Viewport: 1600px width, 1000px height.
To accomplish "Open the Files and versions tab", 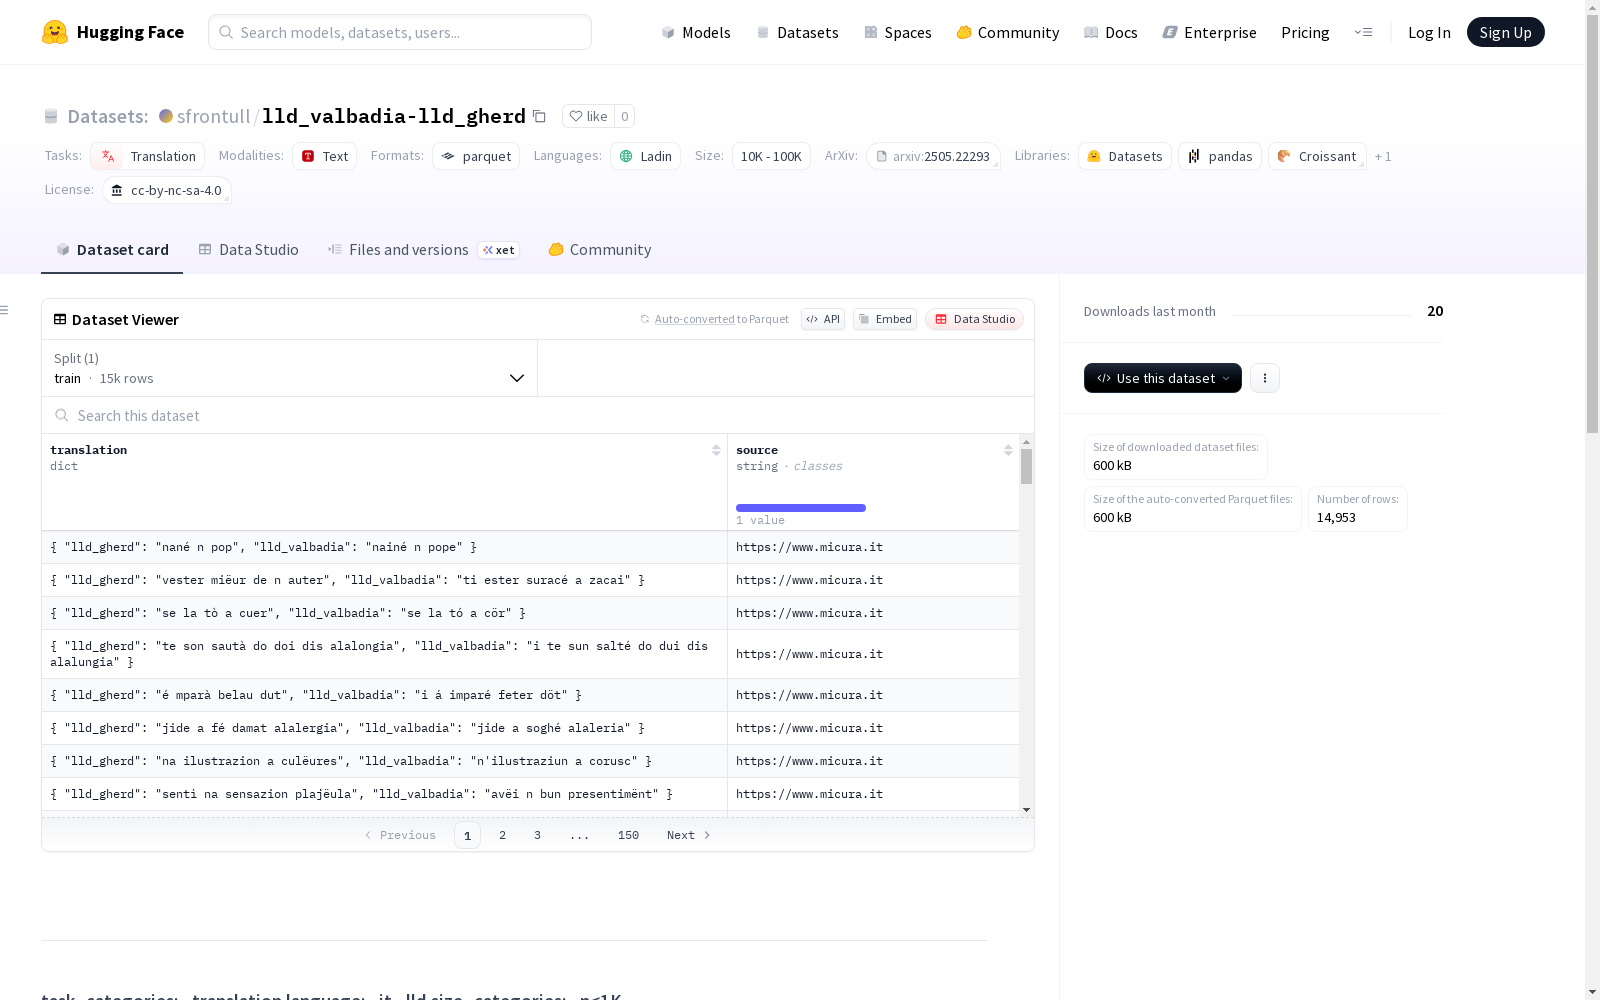I will pos(423,250).
